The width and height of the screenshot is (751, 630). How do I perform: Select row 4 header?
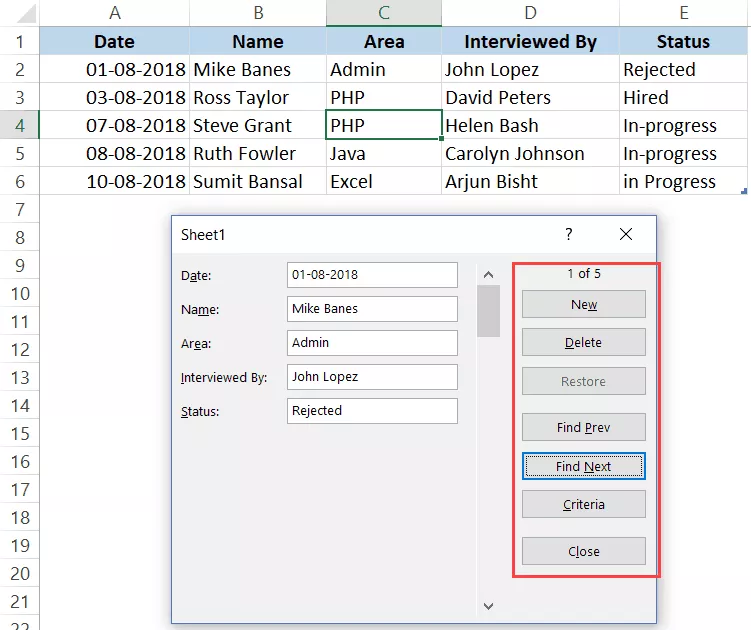click(19, 126)
